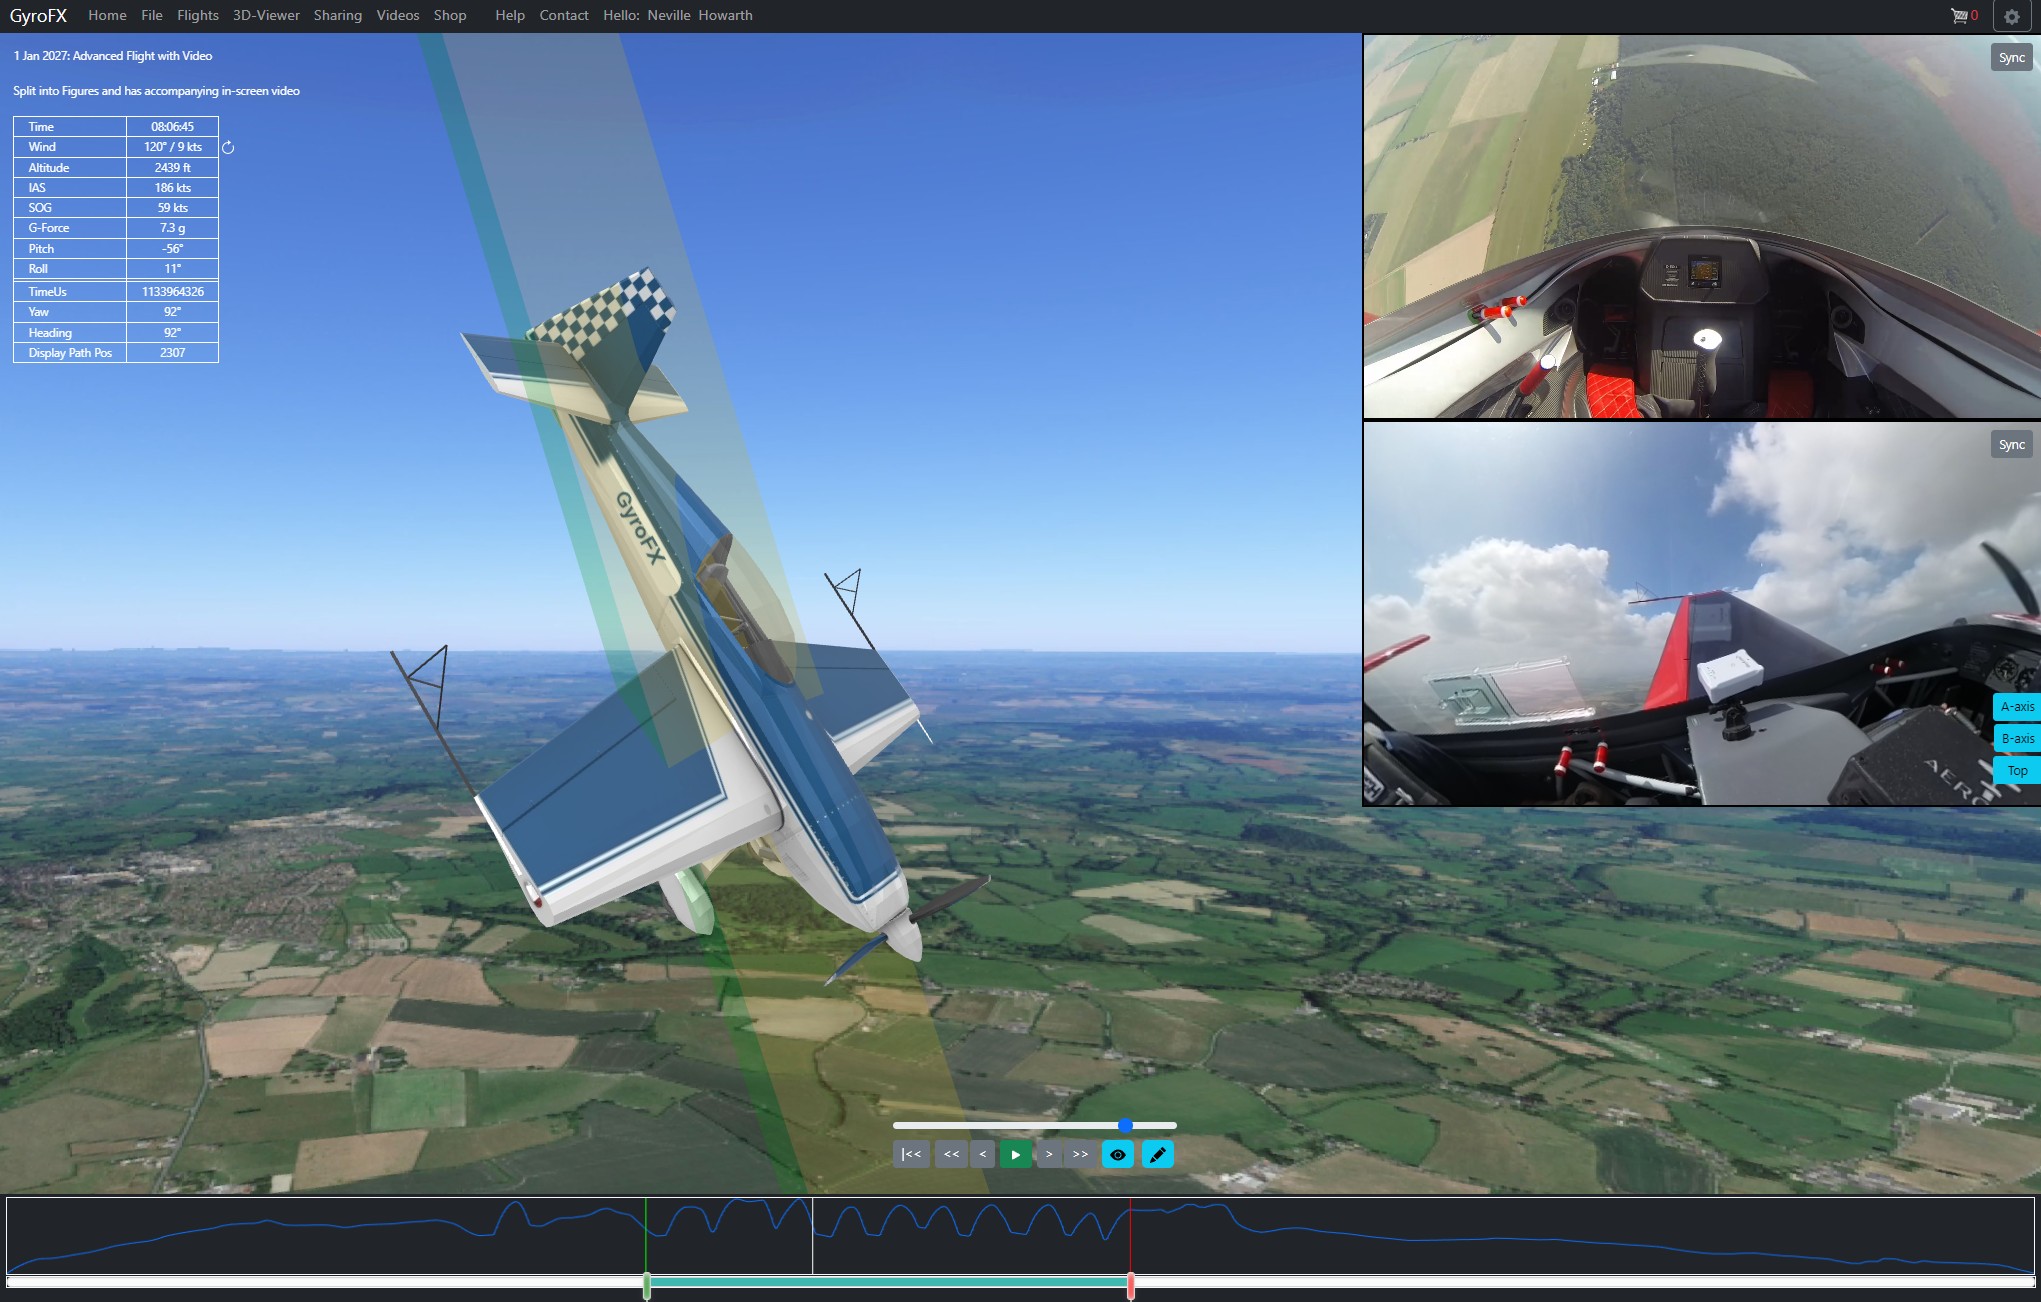Jump to flight start with |<< button
The width and height of the screenshot is (2041, 1302).
pos(911,1155)
